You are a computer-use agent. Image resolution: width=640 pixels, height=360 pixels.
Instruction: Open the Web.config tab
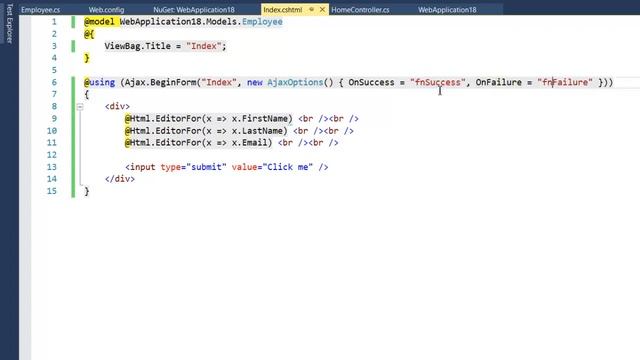coord(107,9)
